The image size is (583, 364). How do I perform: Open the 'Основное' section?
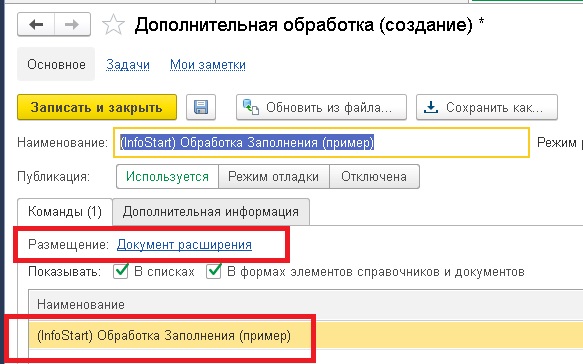[56, 64]
